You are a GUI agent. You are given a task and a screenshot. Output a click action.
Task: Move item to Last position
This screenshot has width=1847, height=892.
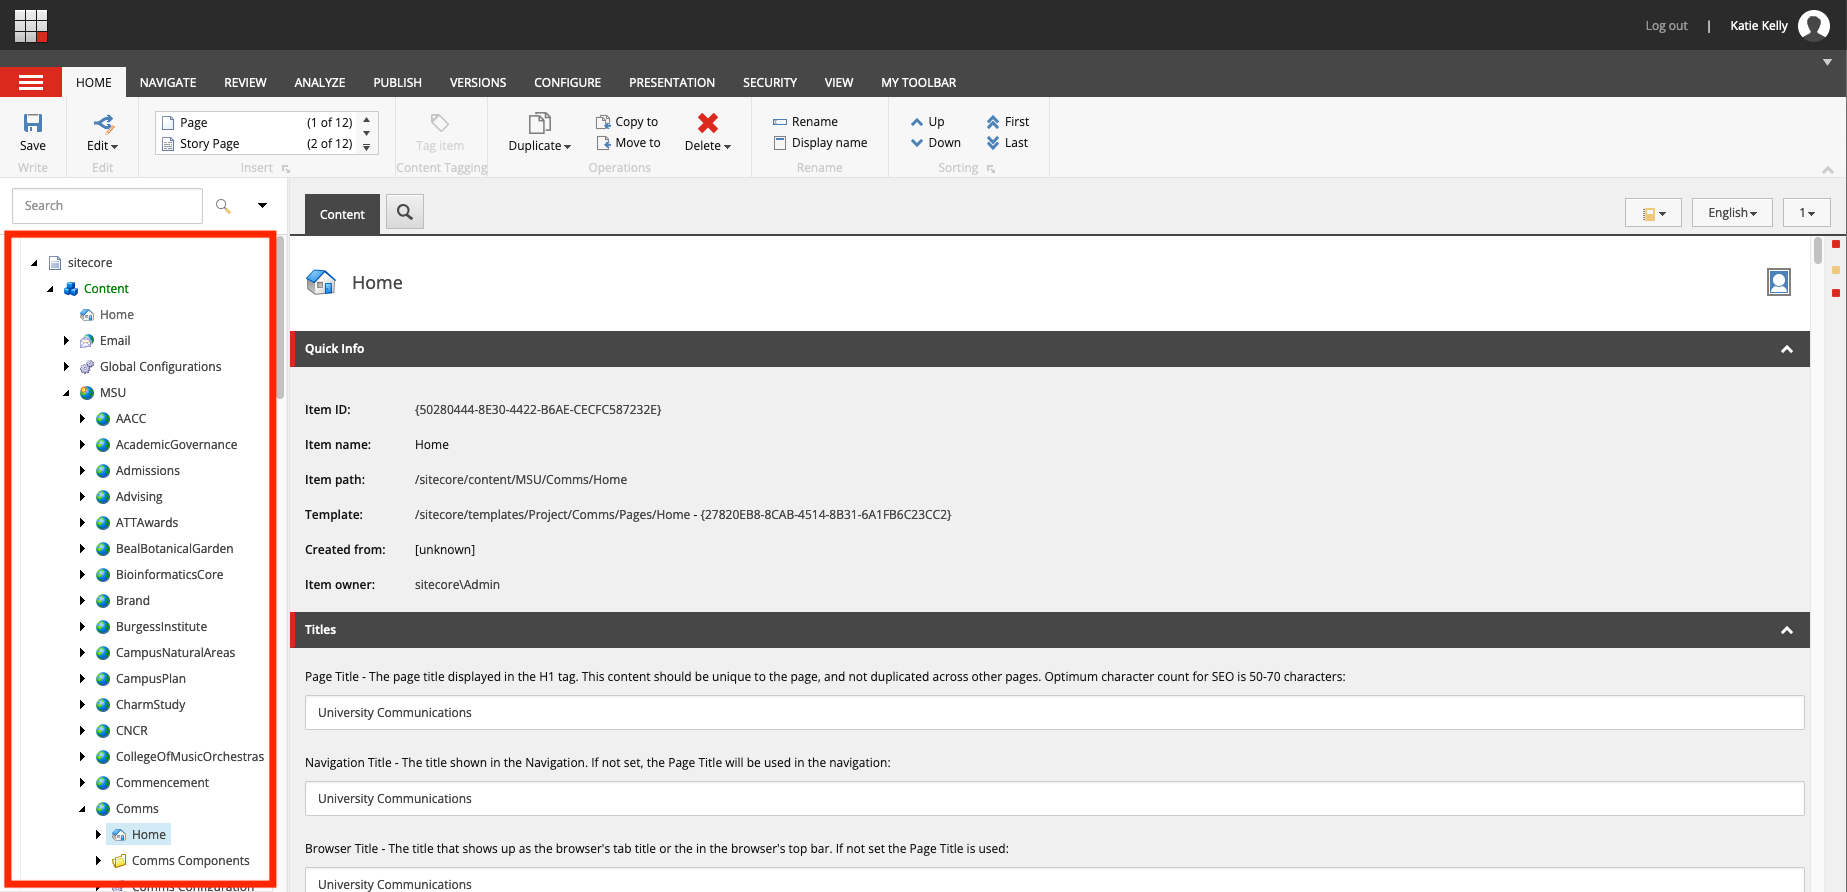[x=1007, y=143]
